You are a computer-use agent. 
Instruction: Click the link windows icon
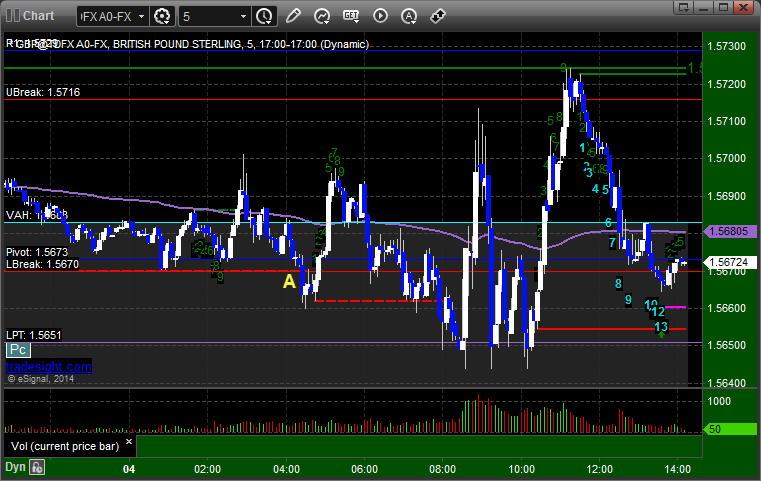438,16
